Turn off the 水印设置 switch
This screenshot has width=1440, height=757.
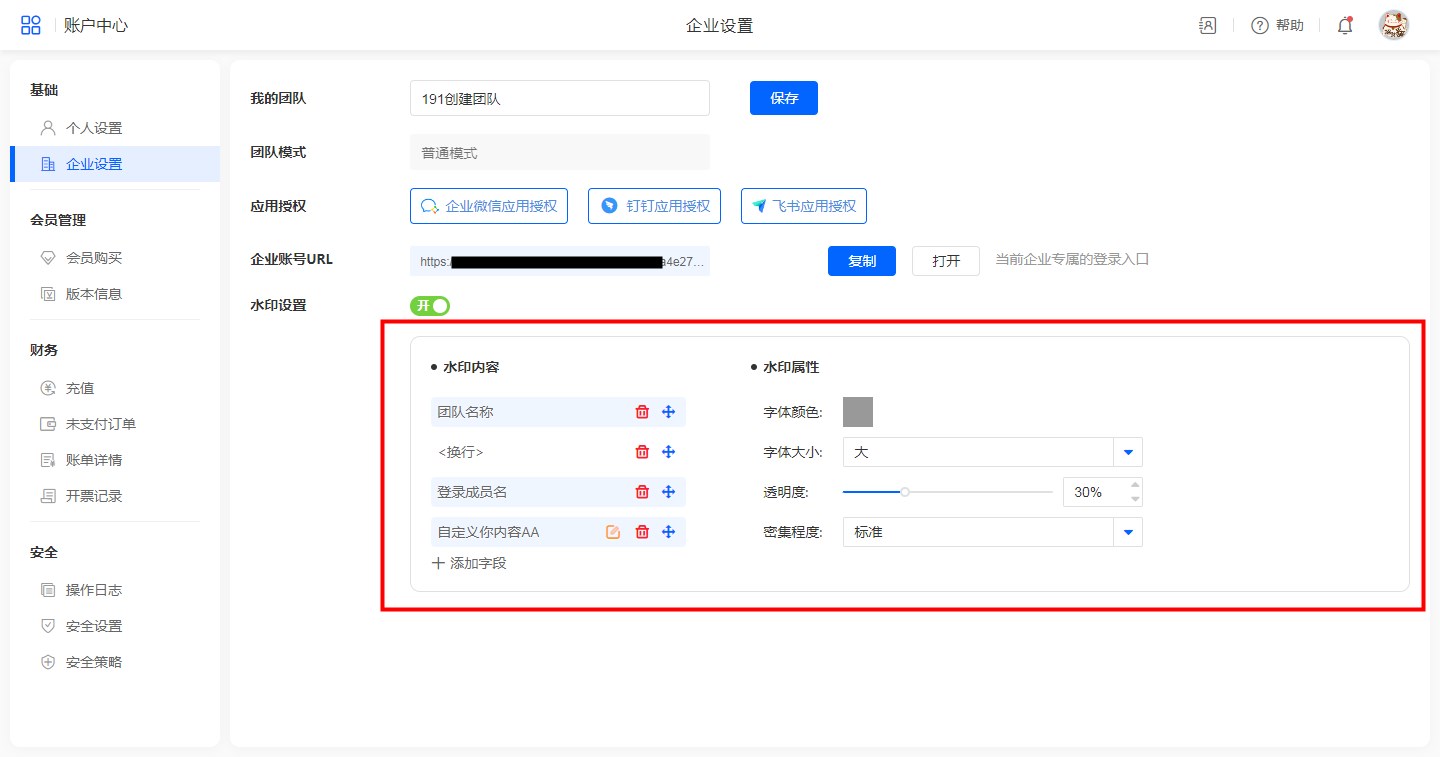(430, 306)
